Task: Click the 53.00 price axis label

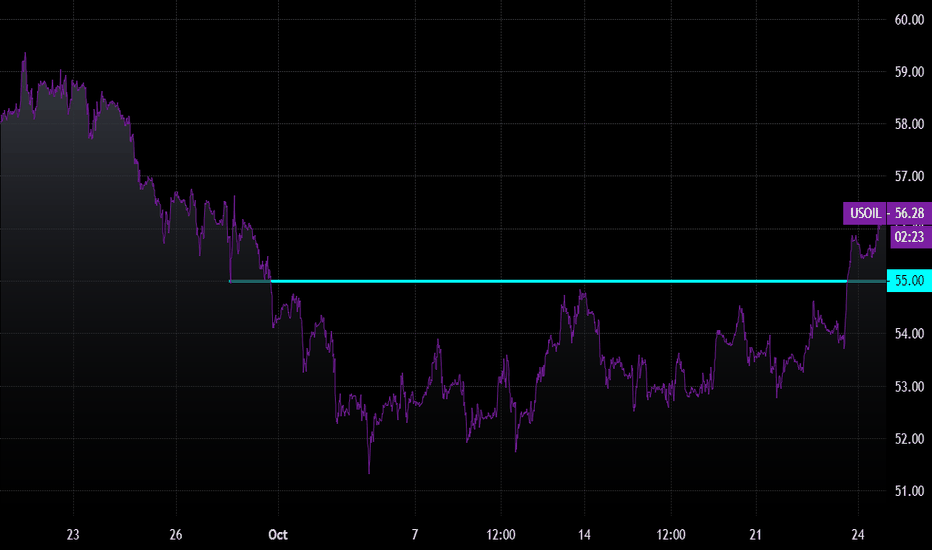Action: coord(909,386)
